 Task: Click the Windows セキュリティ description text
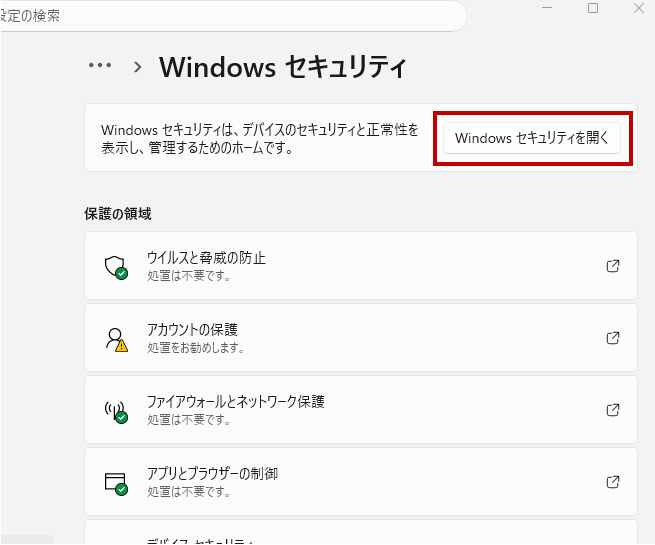tap(259, 138)
